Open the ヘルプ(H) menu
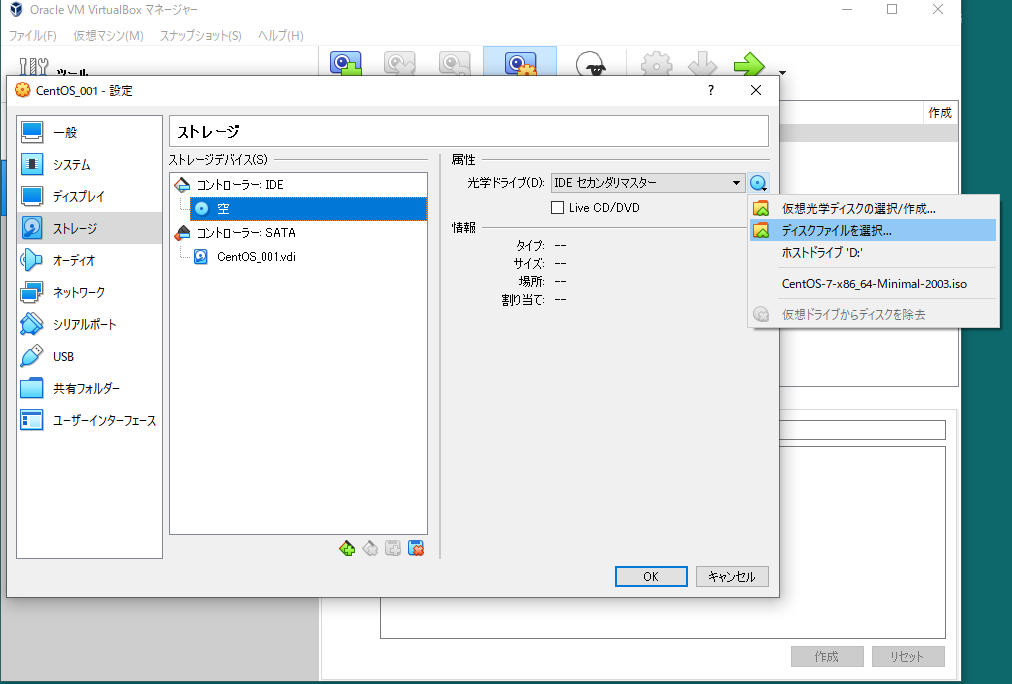Viewport: 1012px width, 684px height. pos(281,35)
